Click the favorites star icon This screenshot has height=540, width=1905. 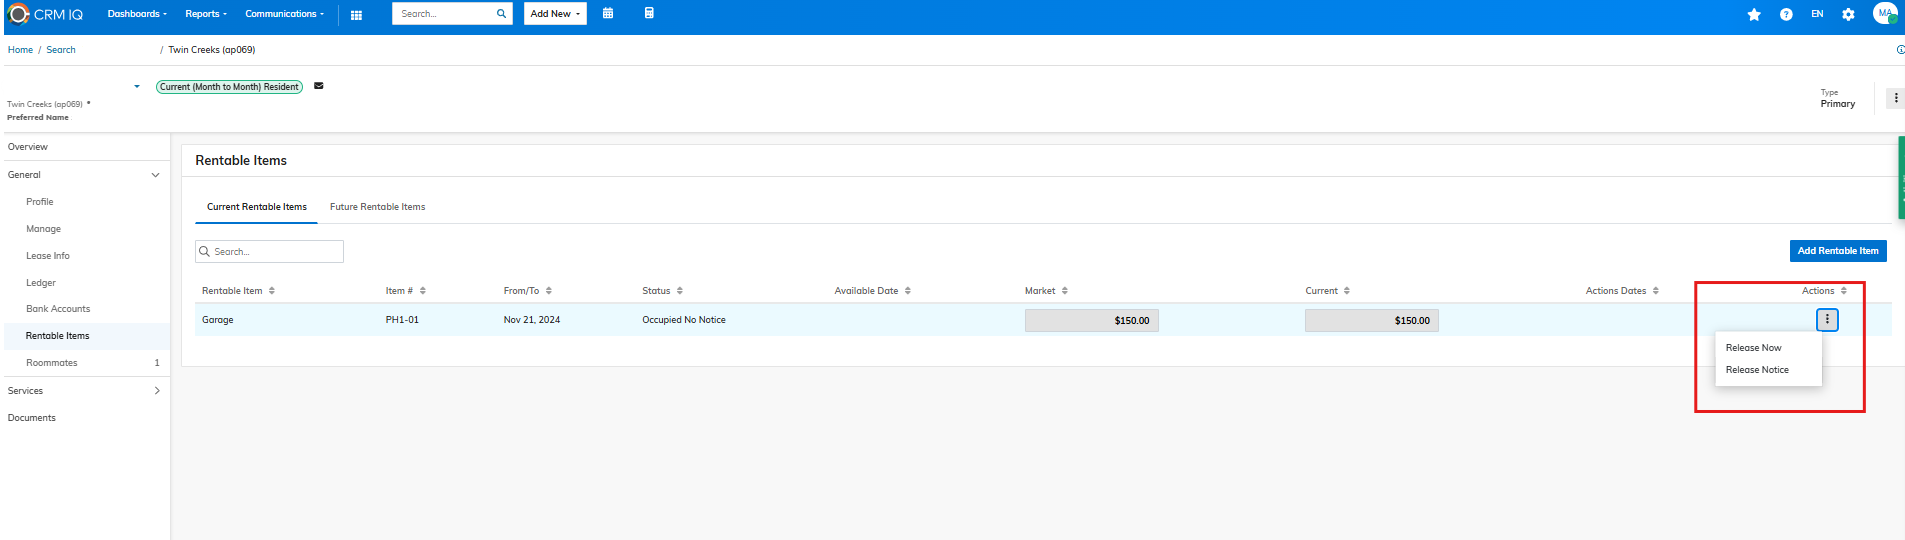coord(1754,14)
